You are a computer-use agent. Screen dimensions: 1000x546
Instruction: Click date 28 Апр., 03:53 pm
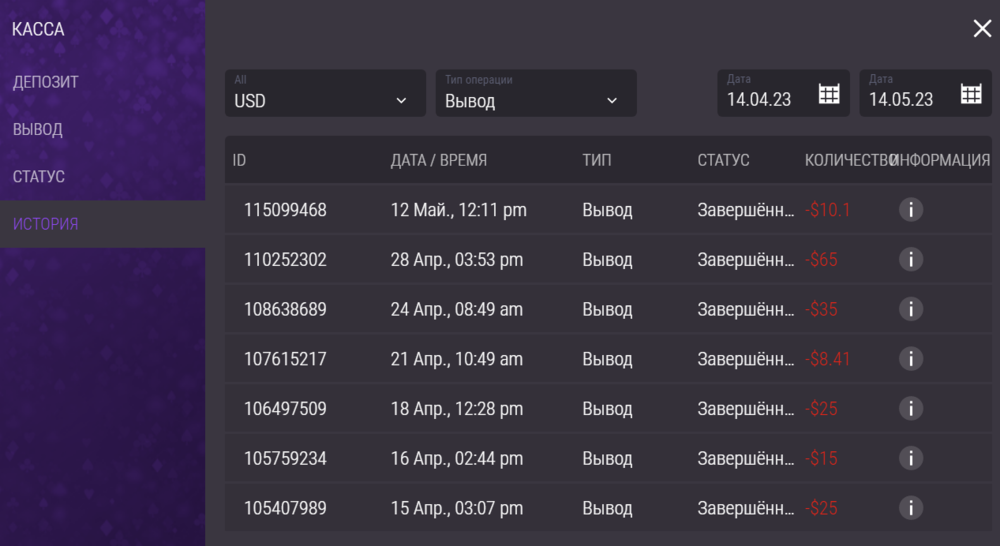tap(457, 260)
